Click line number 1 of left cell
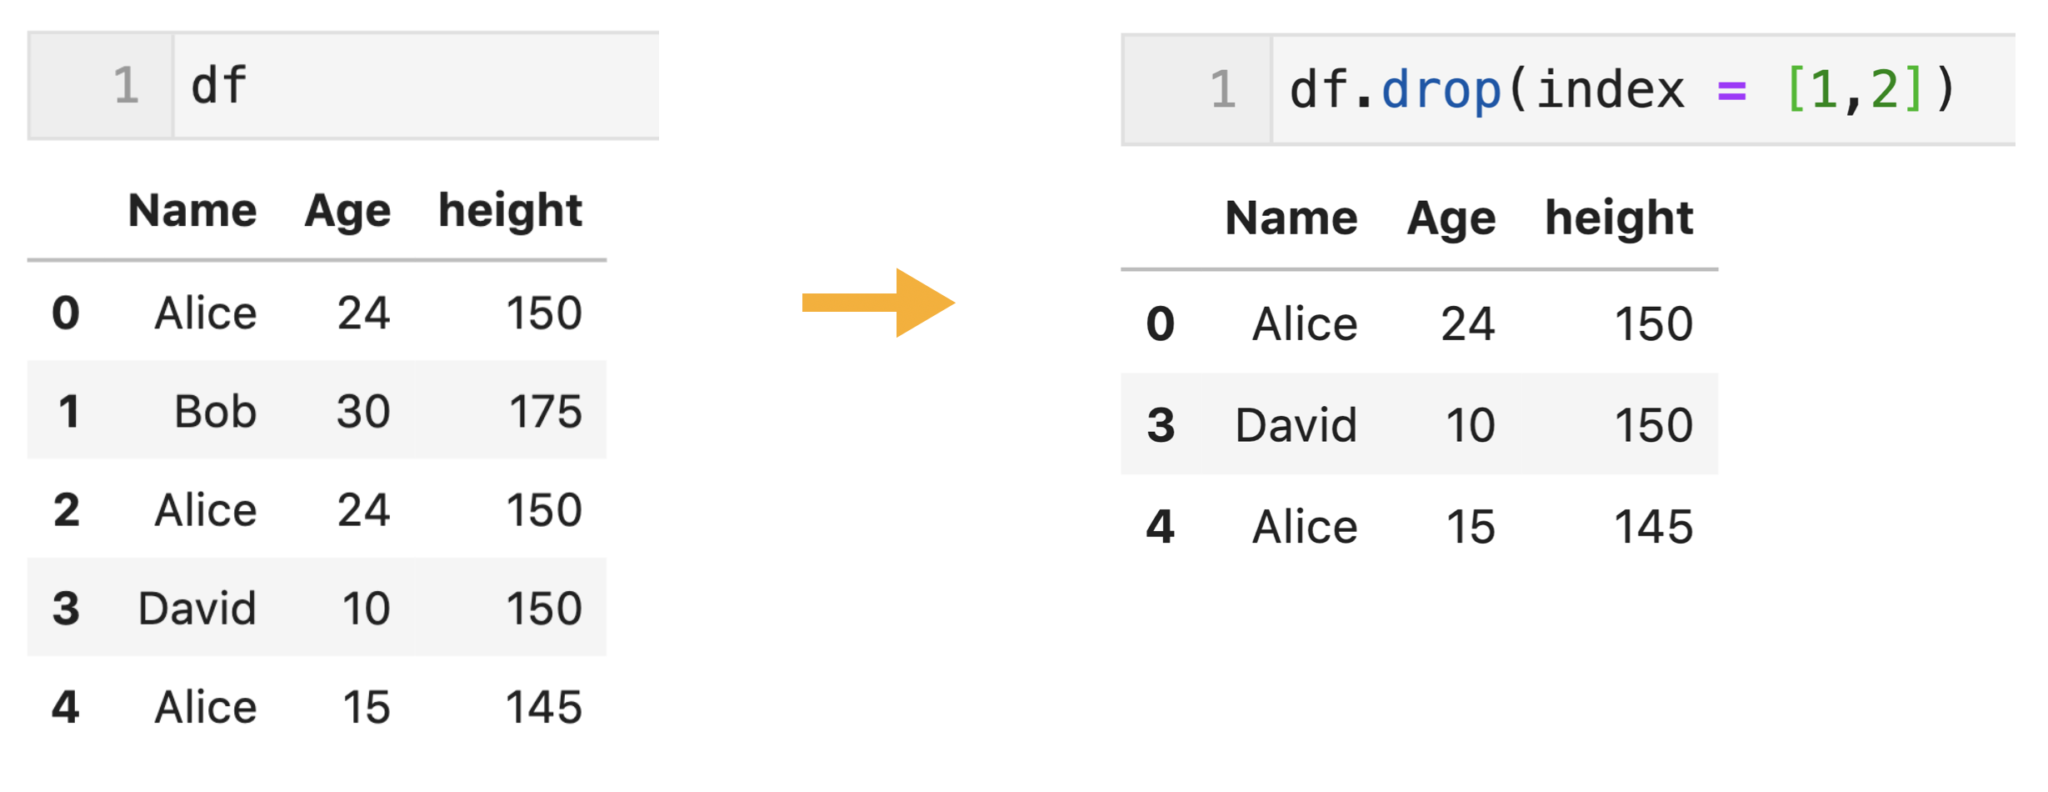The height and width of the screenshot is (792, 2048). [125, 86]
